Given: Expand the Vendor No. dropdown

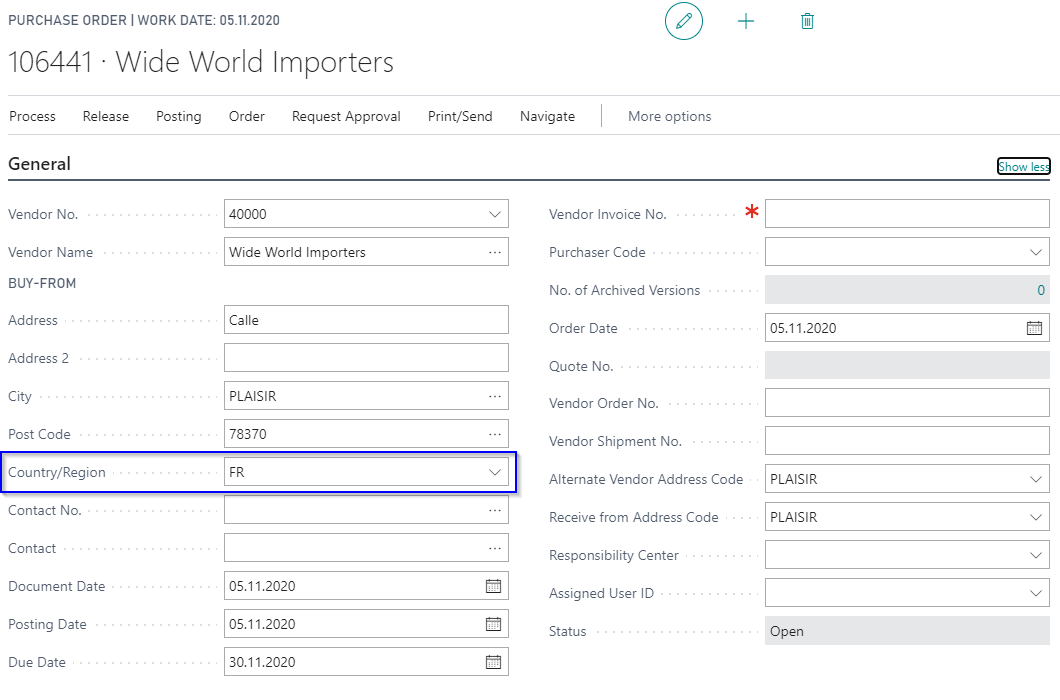Looking at the screenshot, I should 495,214.
